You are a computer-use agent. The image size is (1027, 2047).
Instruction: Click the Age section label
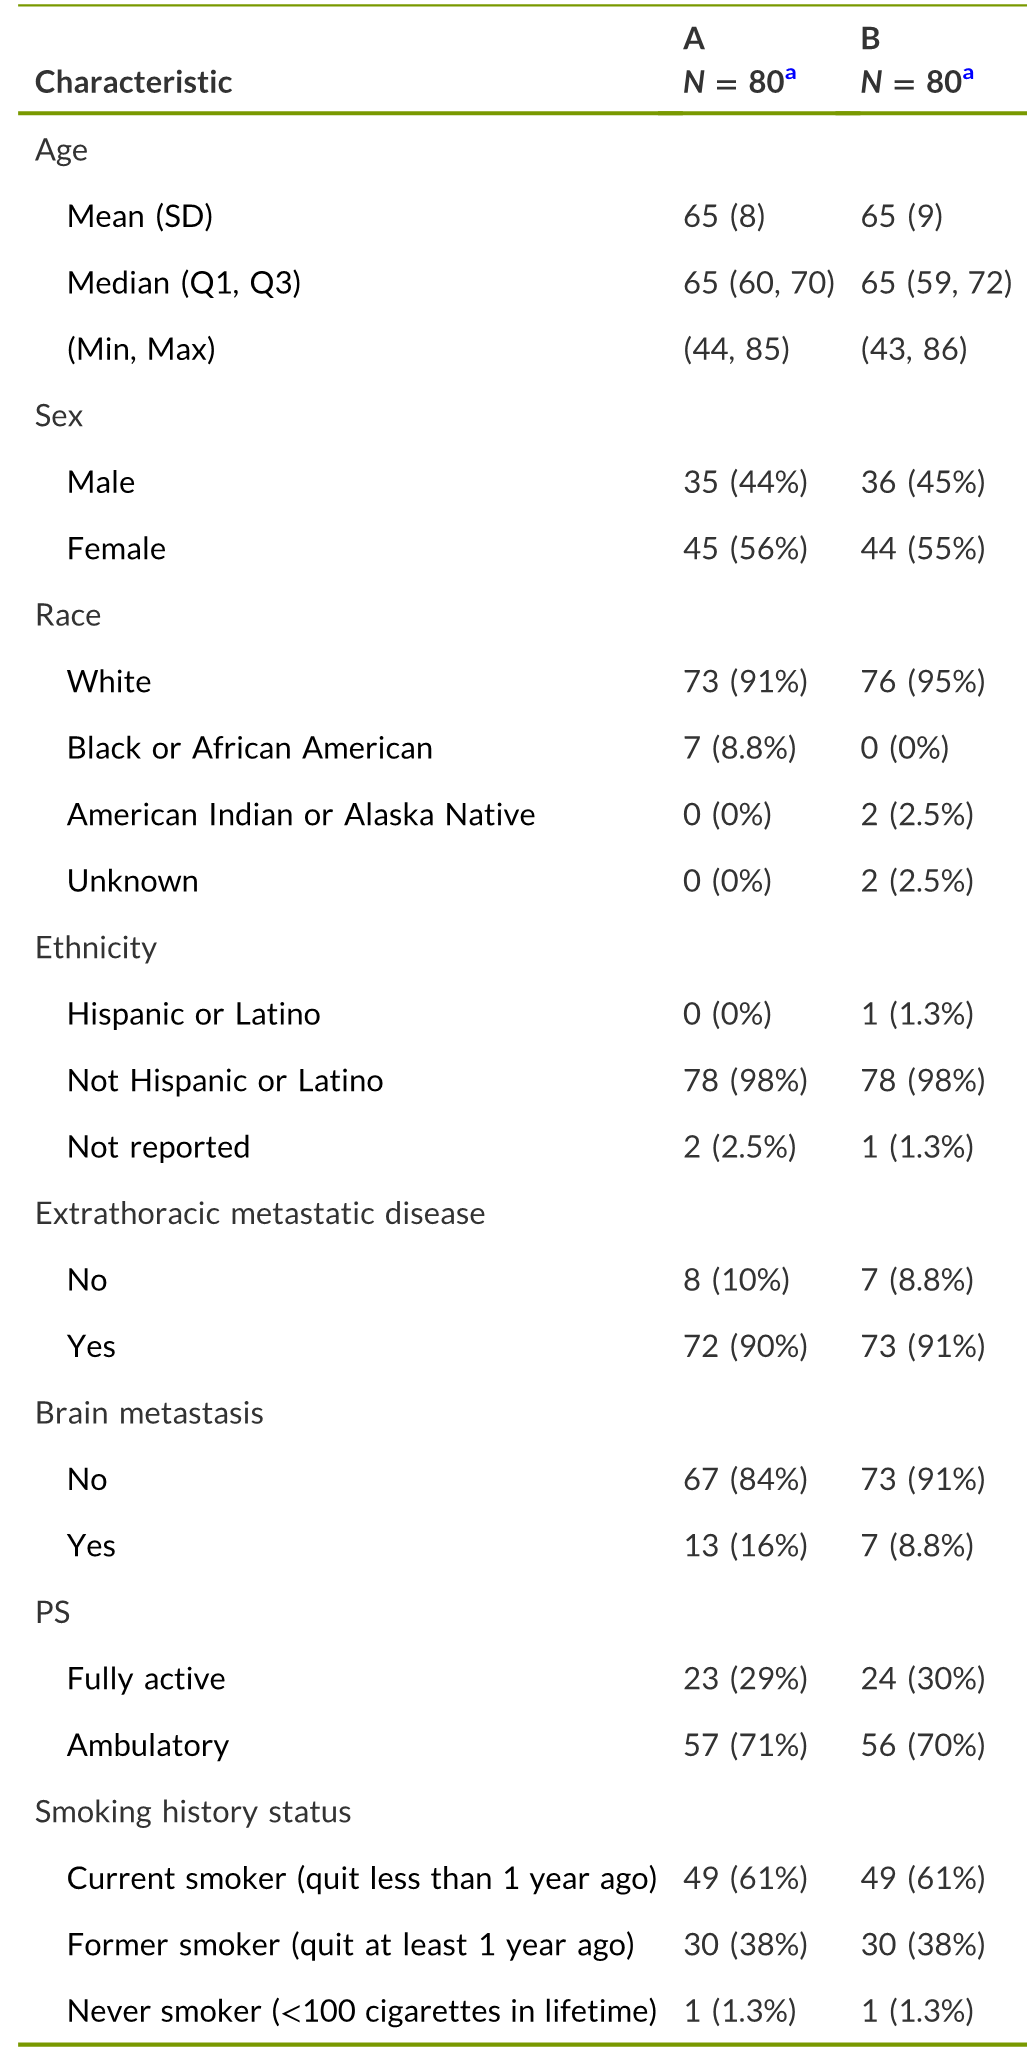(61, 150)
